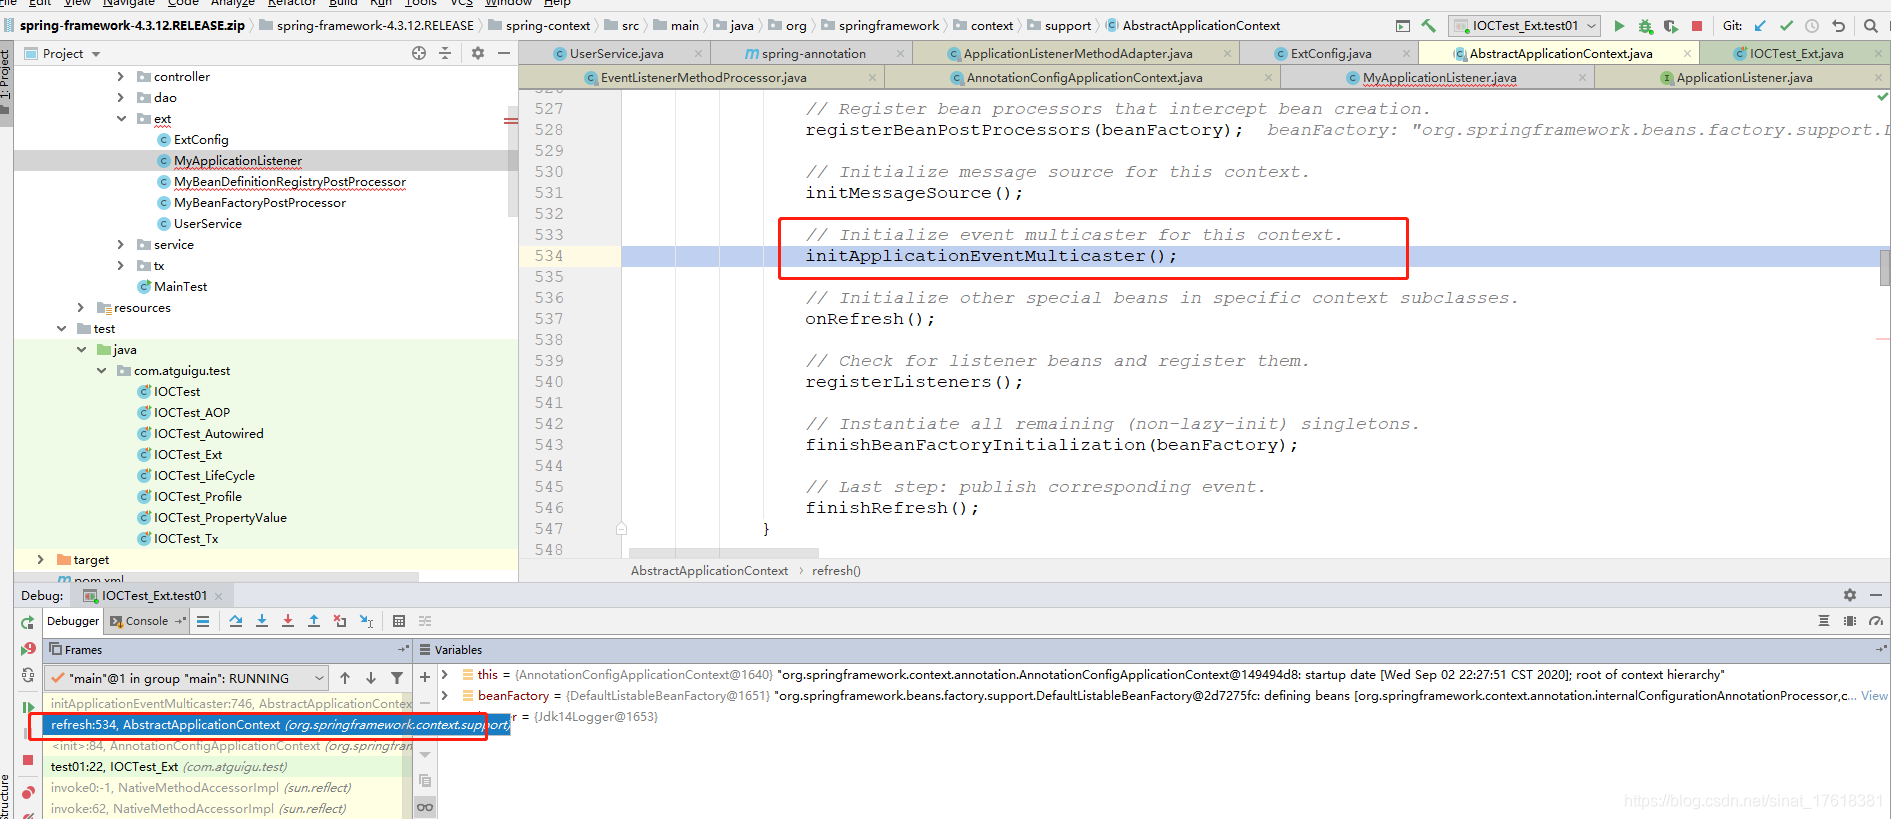This screenshot has height=819, width=1891.
Task: Open Search Everywhere magnifier icon
Action: point(1871,26)
